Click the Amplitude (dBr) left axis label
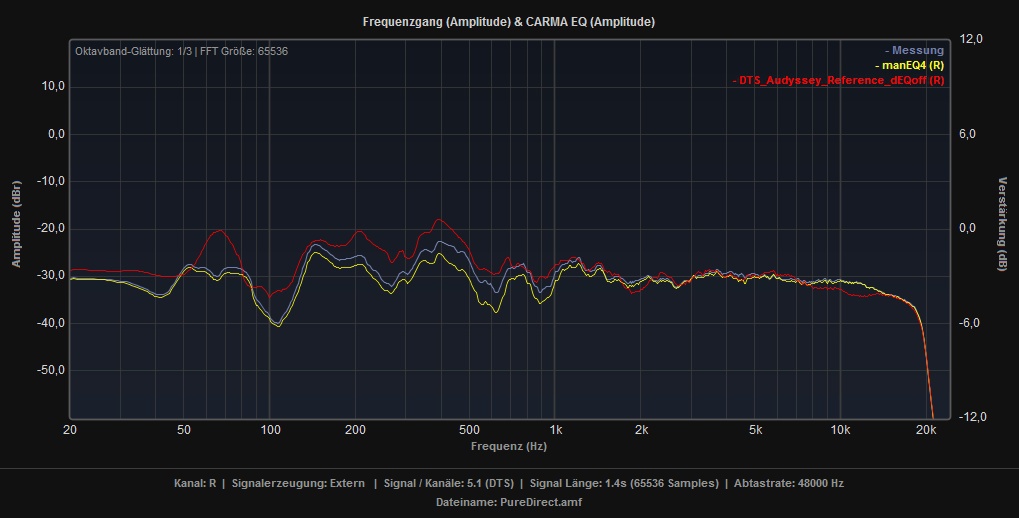This screenshot has width=1019, height=518. pos(16,227)
